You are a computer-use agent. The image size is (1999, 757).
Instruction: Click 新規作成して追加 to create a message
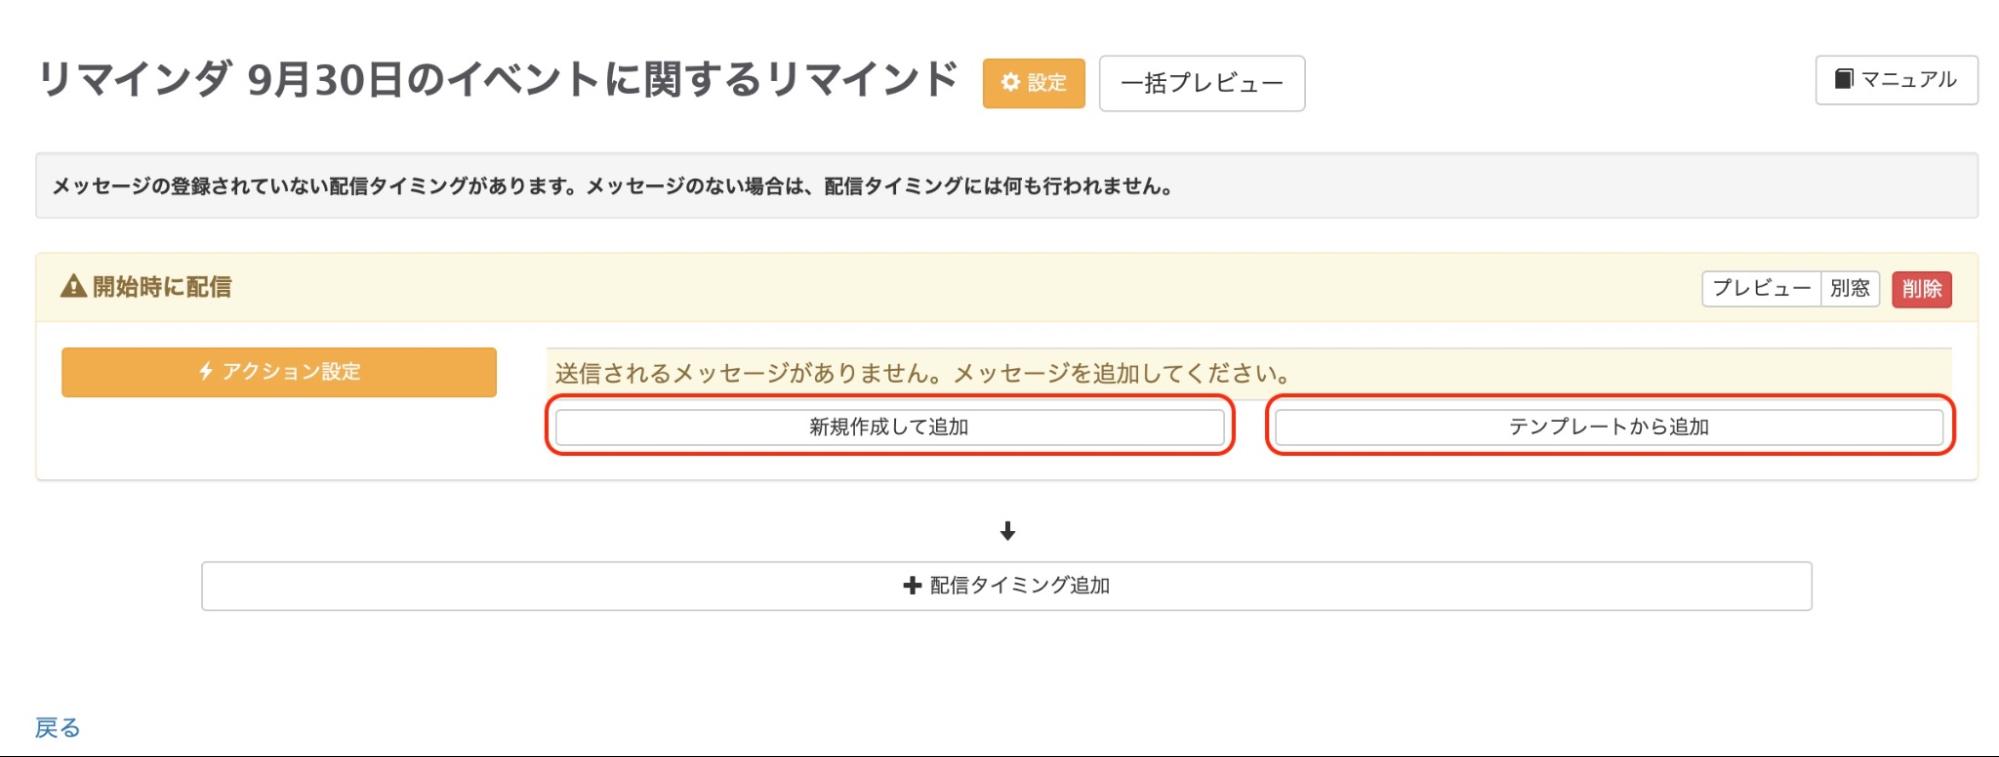point(888,428)
